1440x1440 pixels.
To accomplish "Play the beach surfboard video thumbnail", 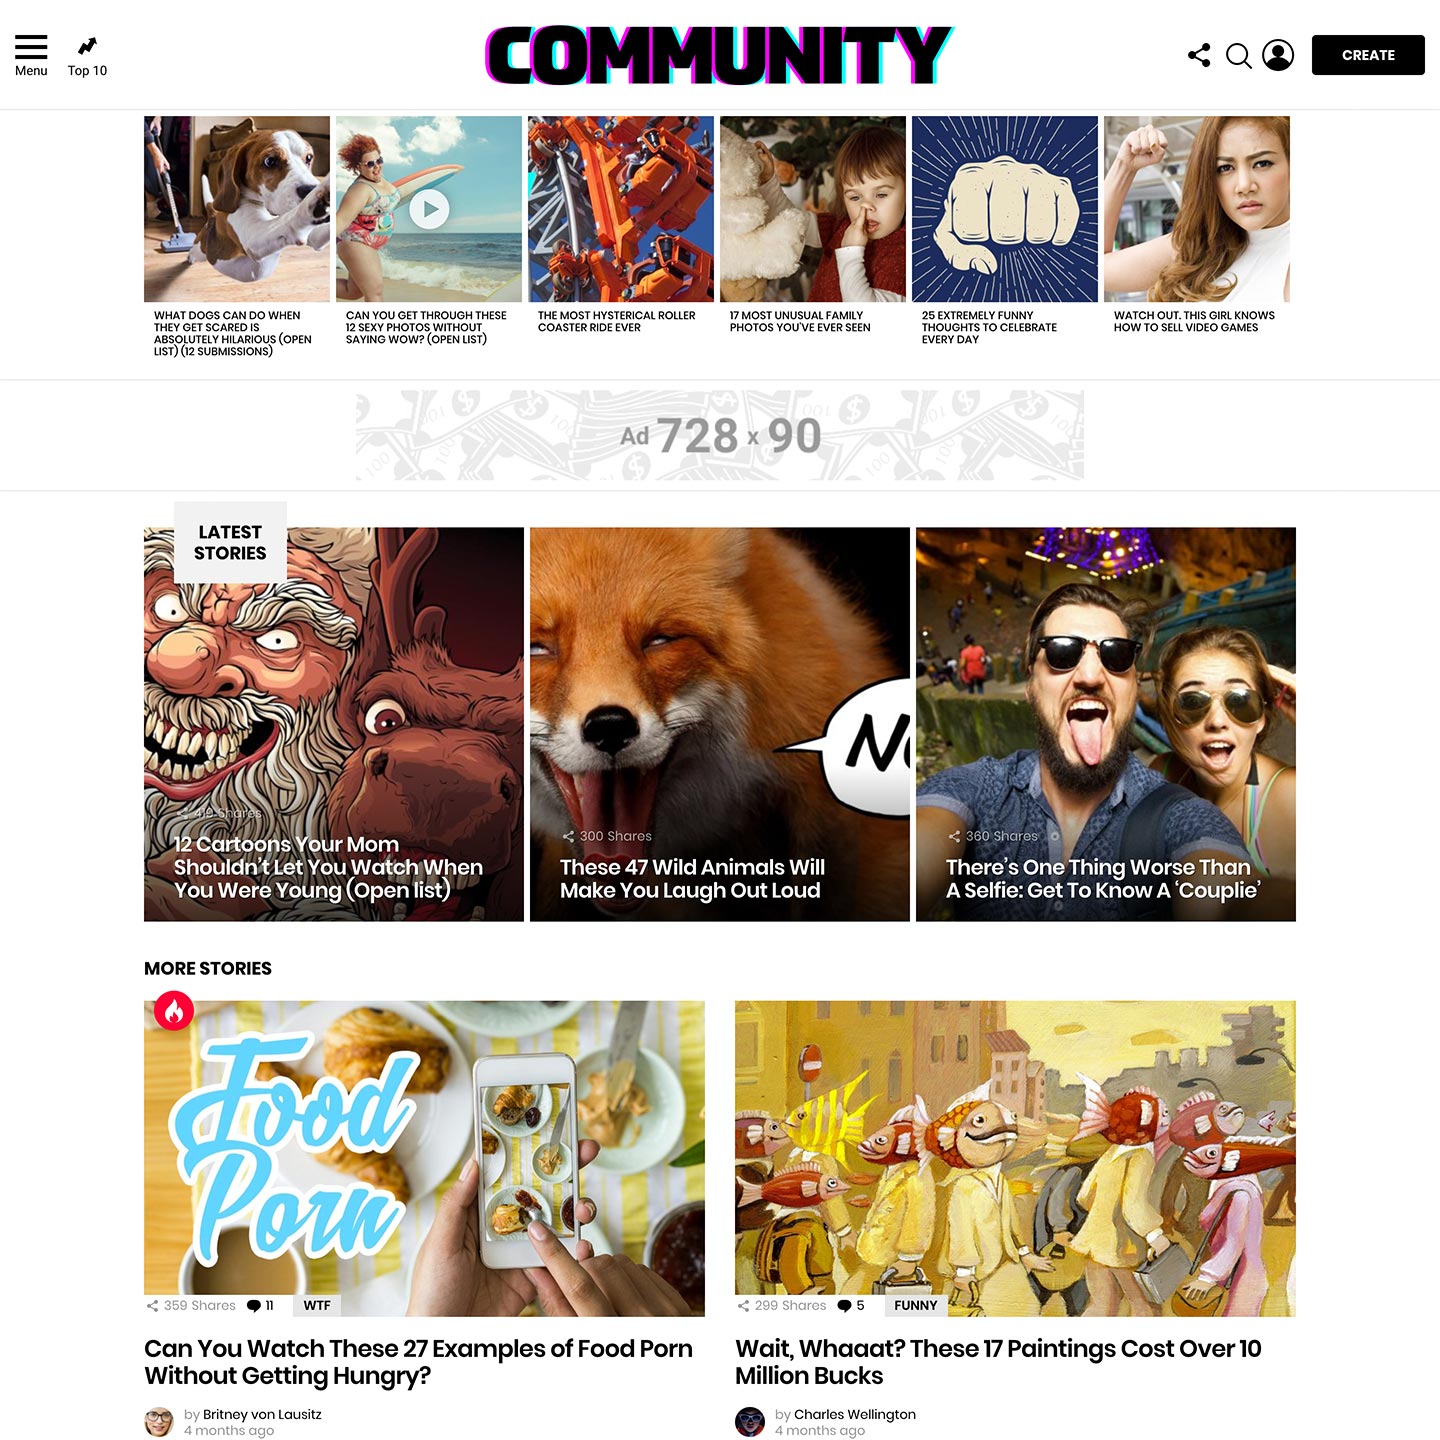I will [x=429, y=209].
